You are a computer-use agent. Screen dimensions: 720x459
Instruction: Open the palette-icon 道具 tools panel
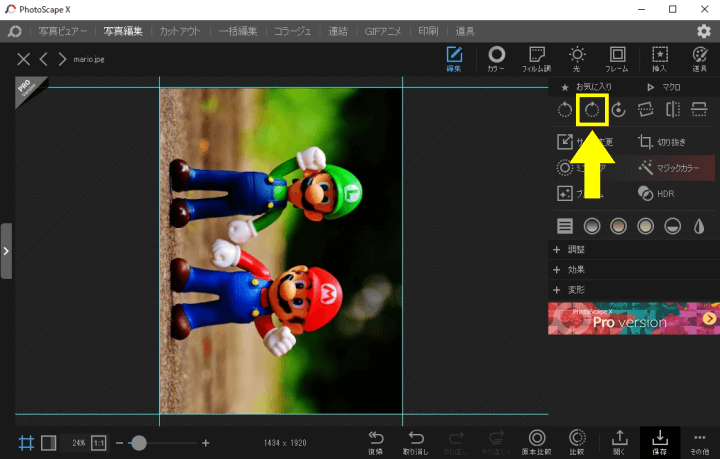pyautogui.click(x=699, y=60)
